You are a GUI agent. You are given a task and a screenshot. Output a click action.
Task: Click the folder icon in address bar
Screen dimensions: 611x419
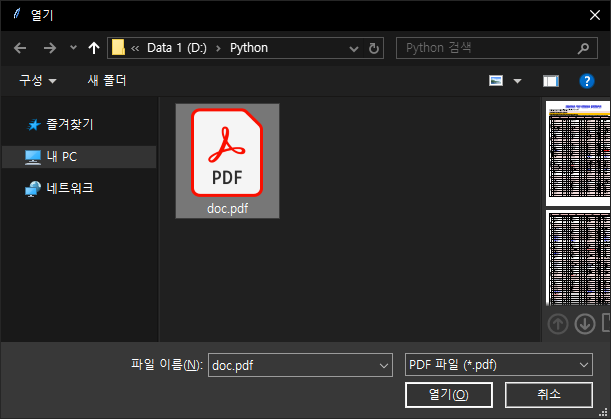(118, 48)
